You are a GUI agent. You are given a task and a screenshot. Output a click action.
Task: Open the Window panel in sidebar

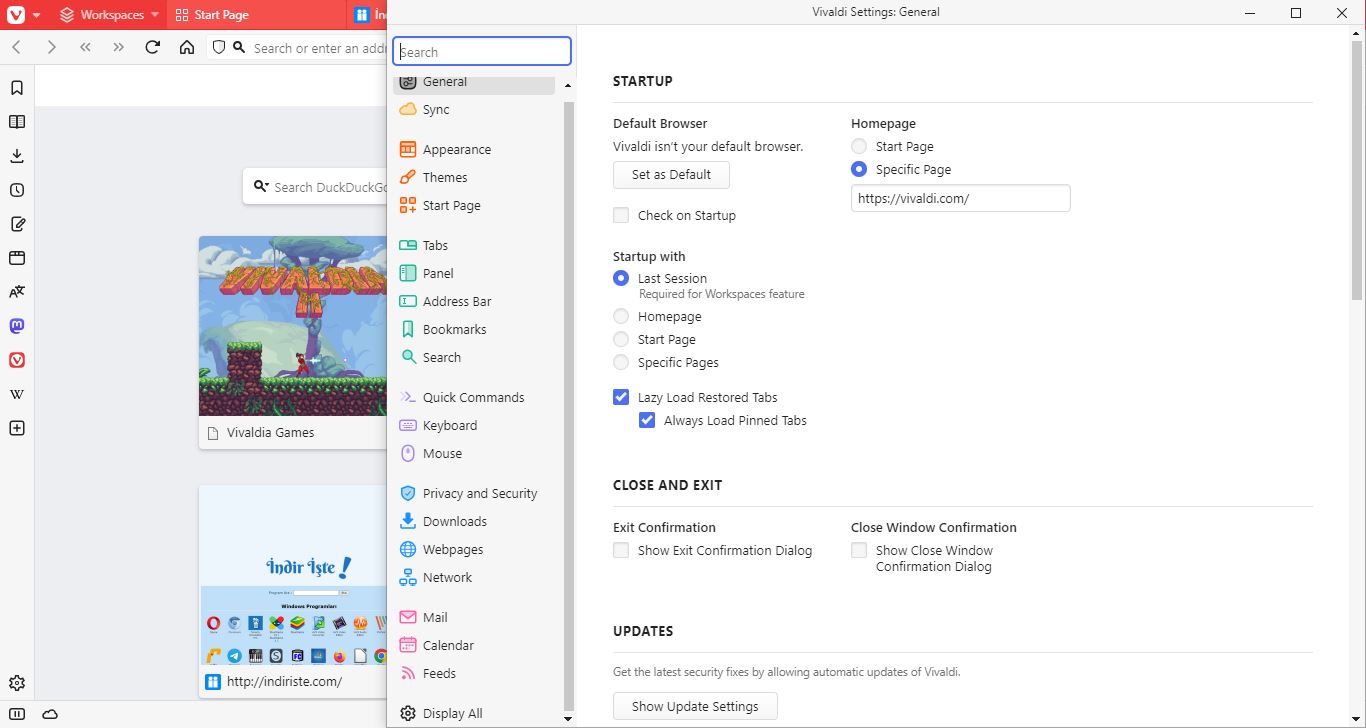pos(17,258)
